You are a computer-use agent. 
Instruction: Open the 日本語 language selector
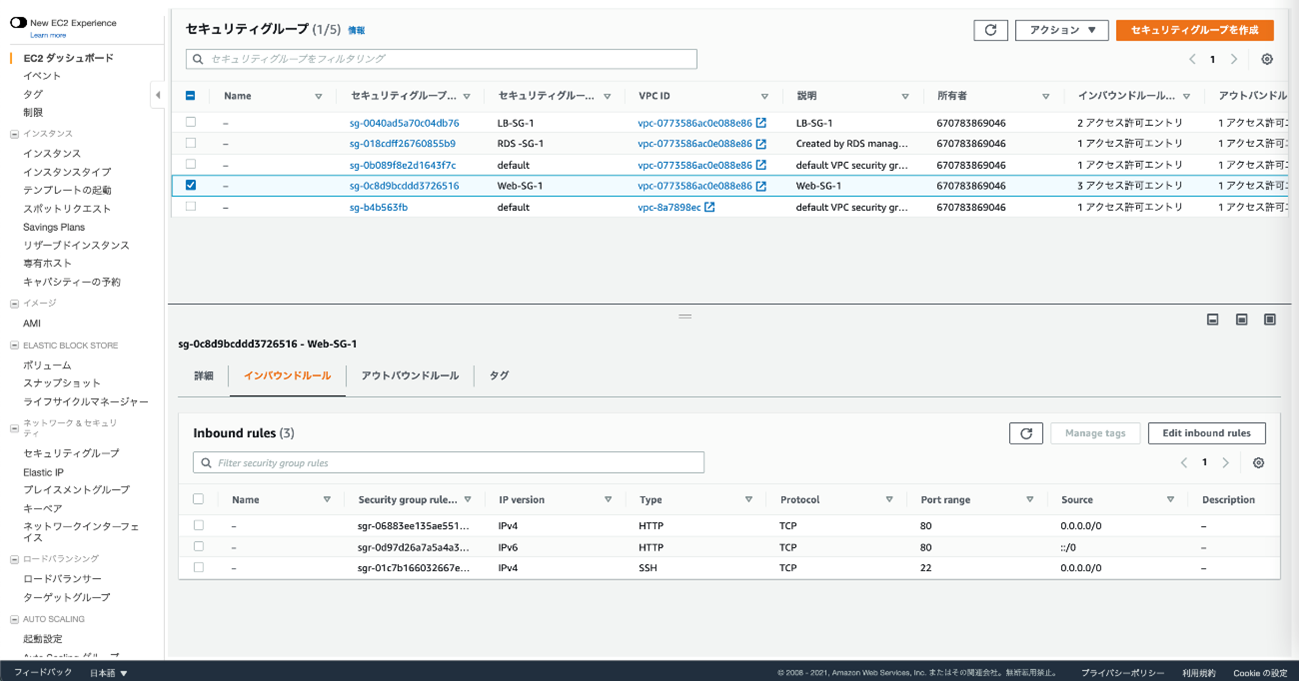coord(109,673)
